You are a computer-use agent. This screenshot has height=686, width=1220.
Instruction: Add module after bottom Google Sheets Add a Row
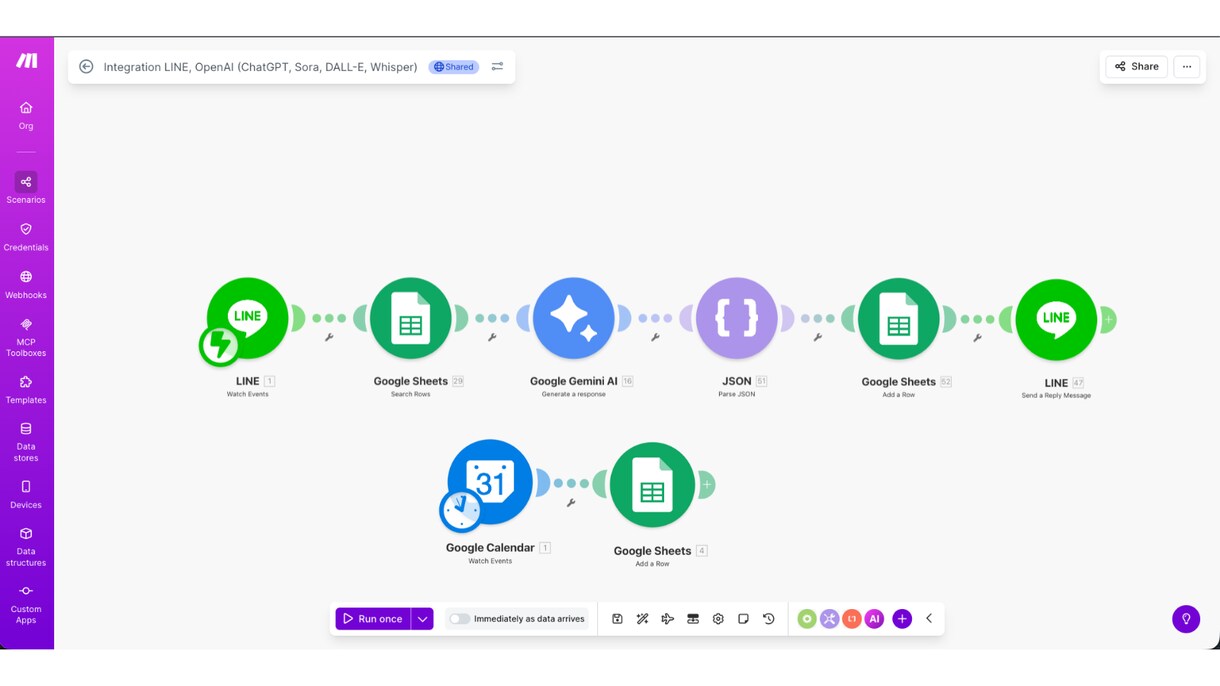pyautogui.click(x=706, y=485)
